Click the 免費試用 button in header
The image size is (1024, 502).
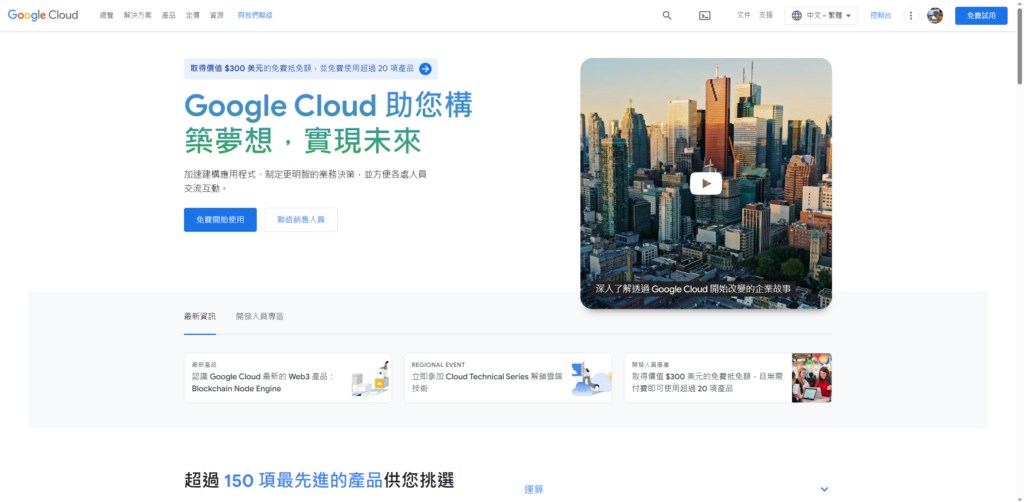[x=981, y=16]
